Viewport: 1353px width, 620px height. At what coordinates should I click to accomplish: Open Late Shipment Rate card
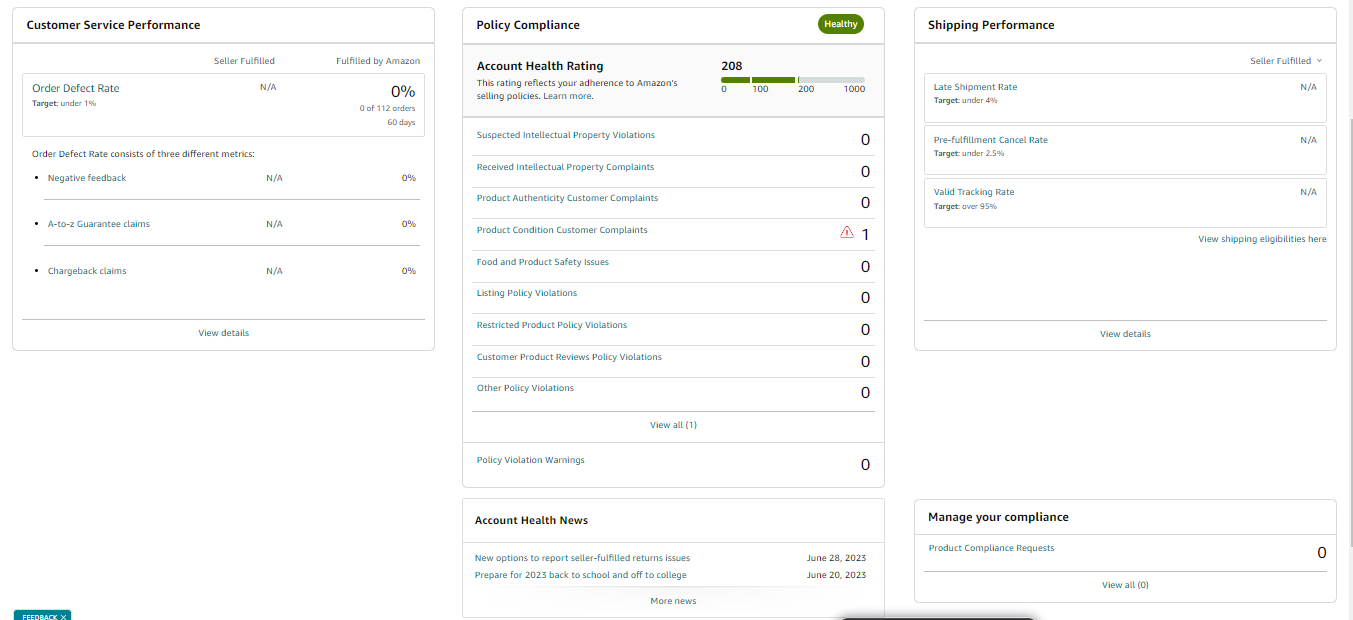(x=1125, y=98)
